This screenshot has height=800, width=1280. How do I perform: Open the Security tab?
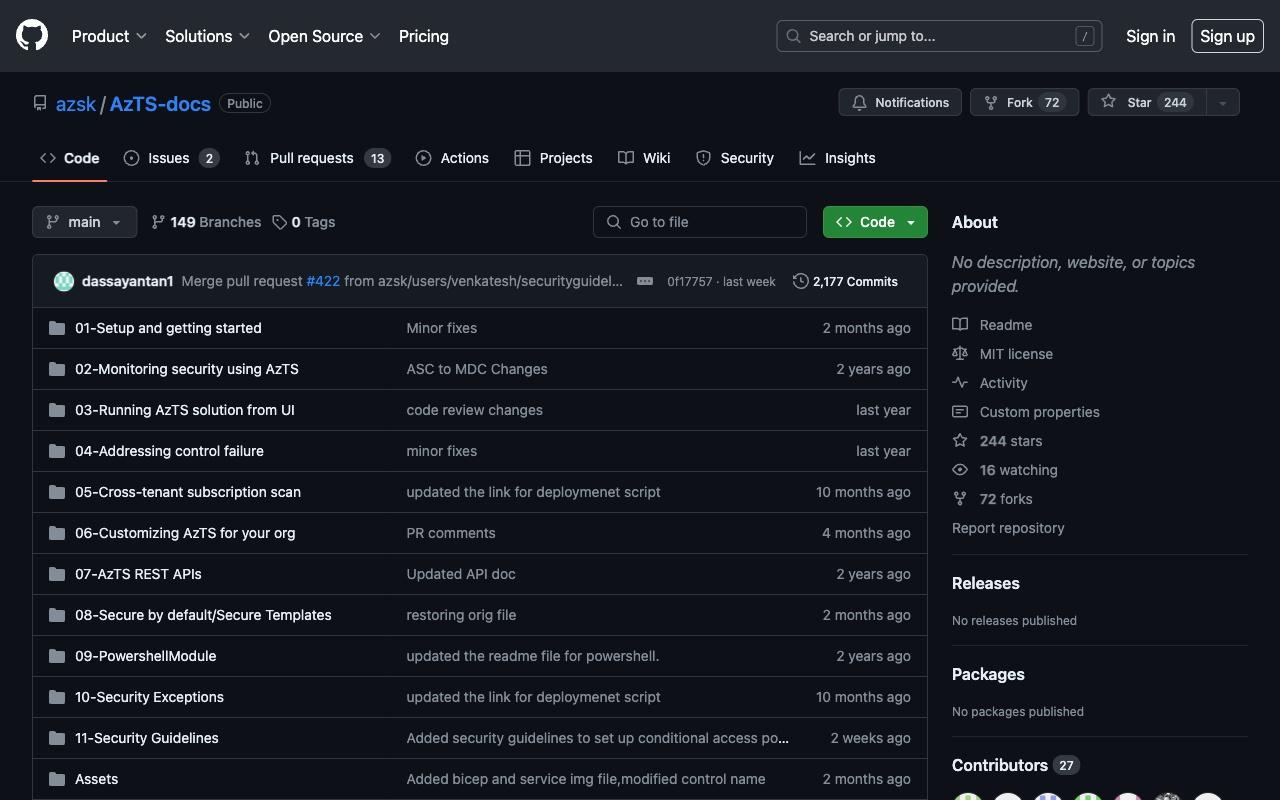[734, 158]
